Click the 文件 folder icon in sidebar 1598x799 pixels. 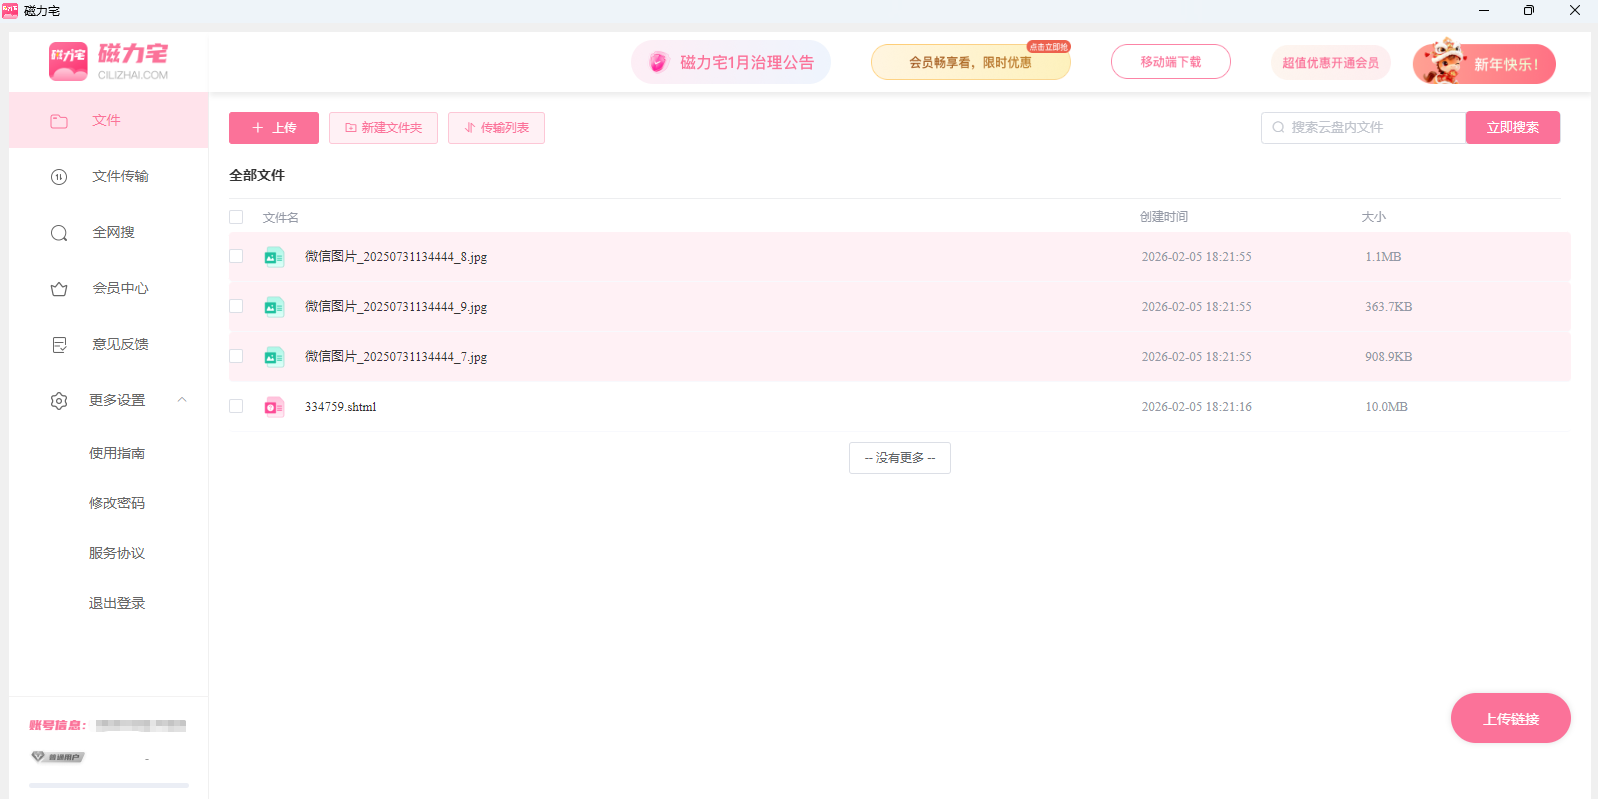59,121
